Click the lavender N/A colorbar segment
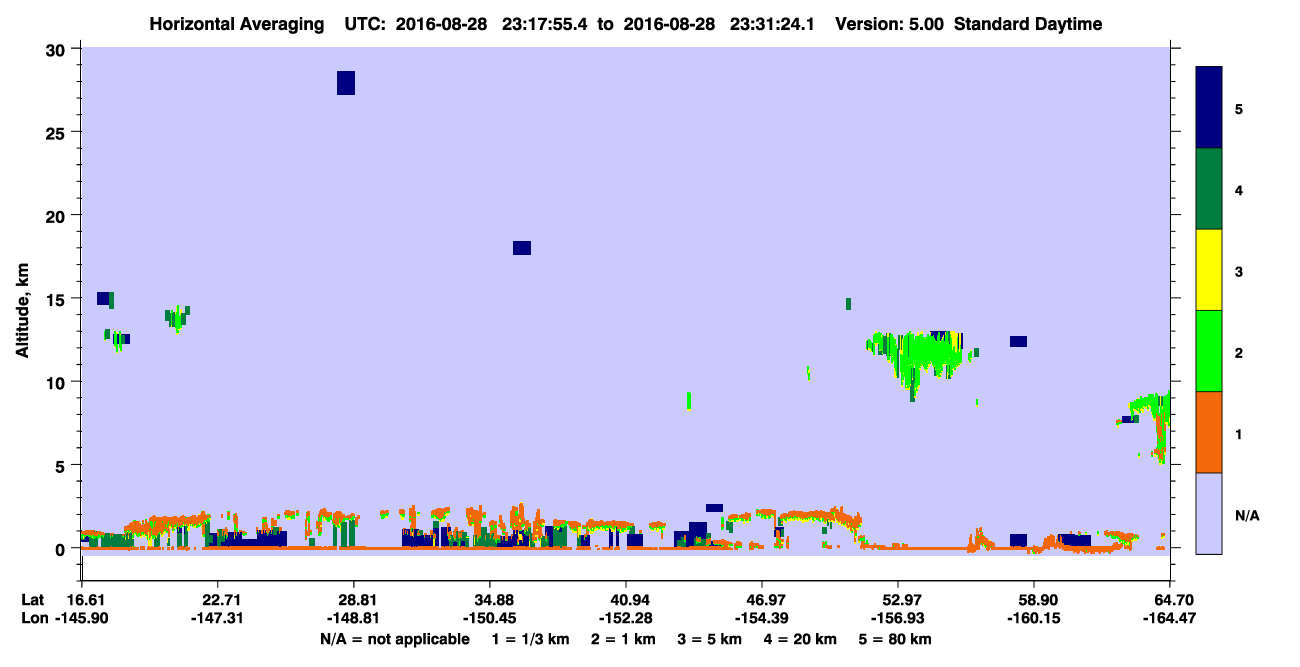The height and width of the screenshot is (667, 1300). [x=1209, y=513]
